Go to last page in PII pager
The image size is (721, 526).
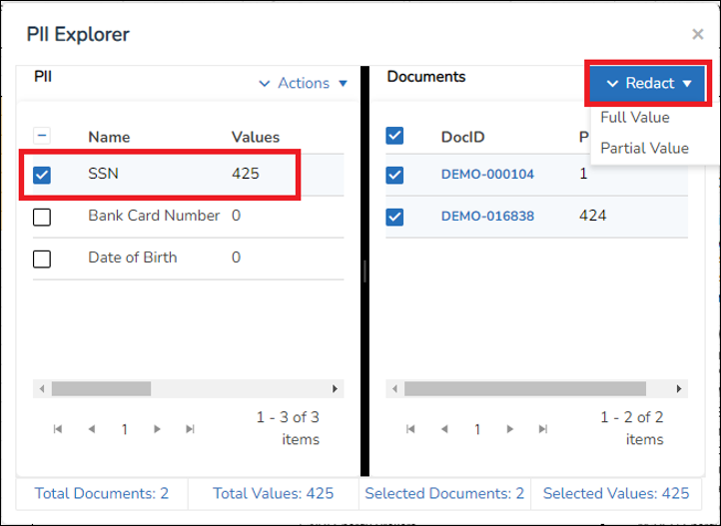tap(190, 429)
